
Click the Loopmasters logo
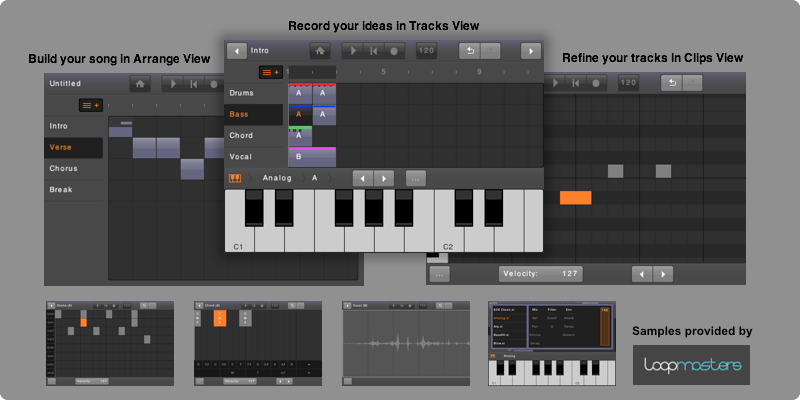pyautogui.click(x=691, y=365)
